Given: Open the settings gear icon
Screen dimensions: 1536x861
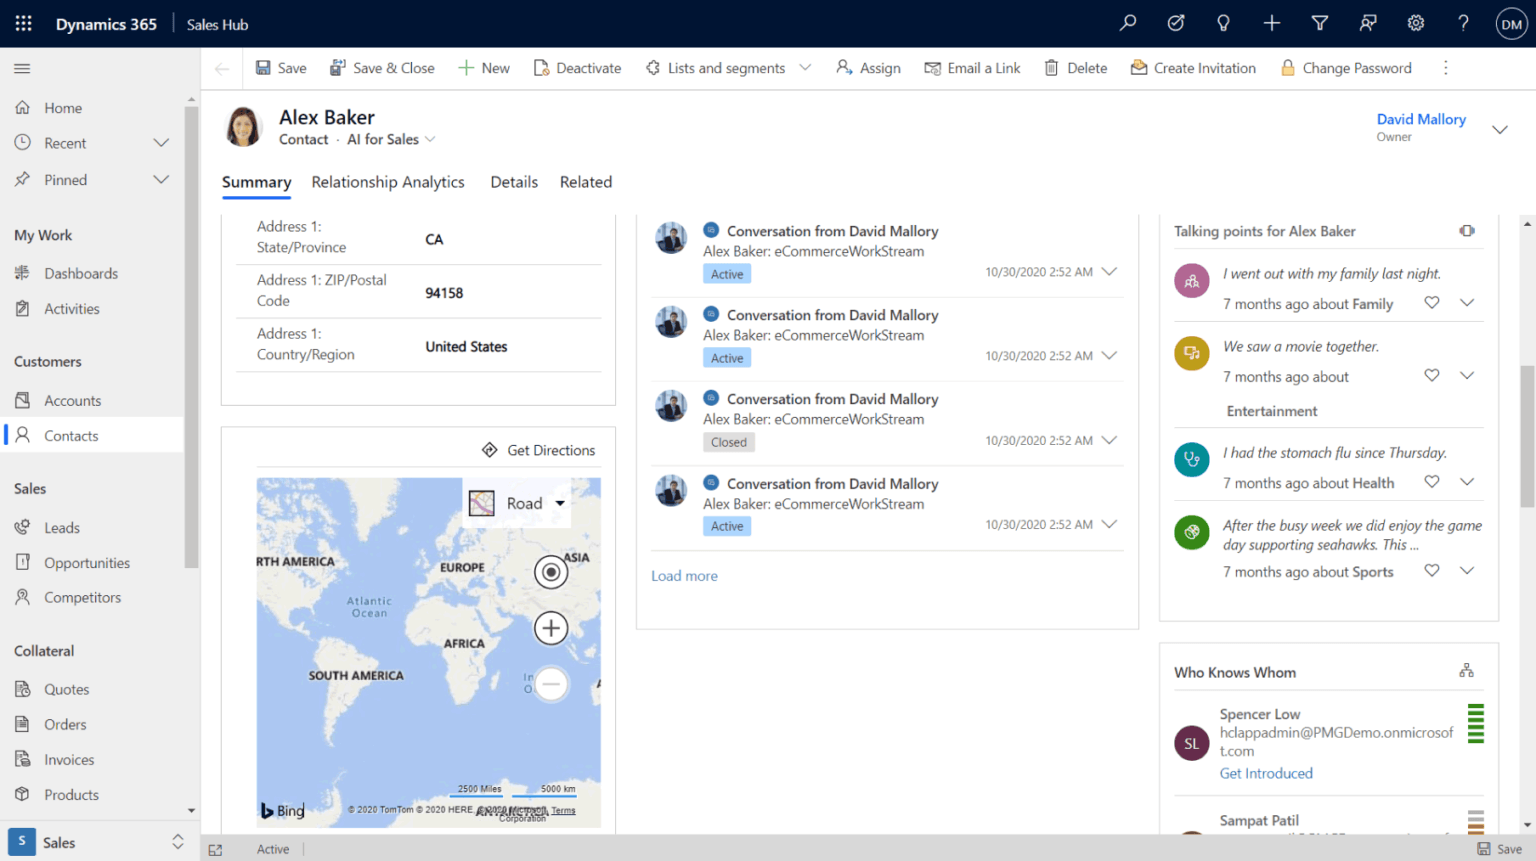Looking at the screenshot, I should tap(1416, 23).
